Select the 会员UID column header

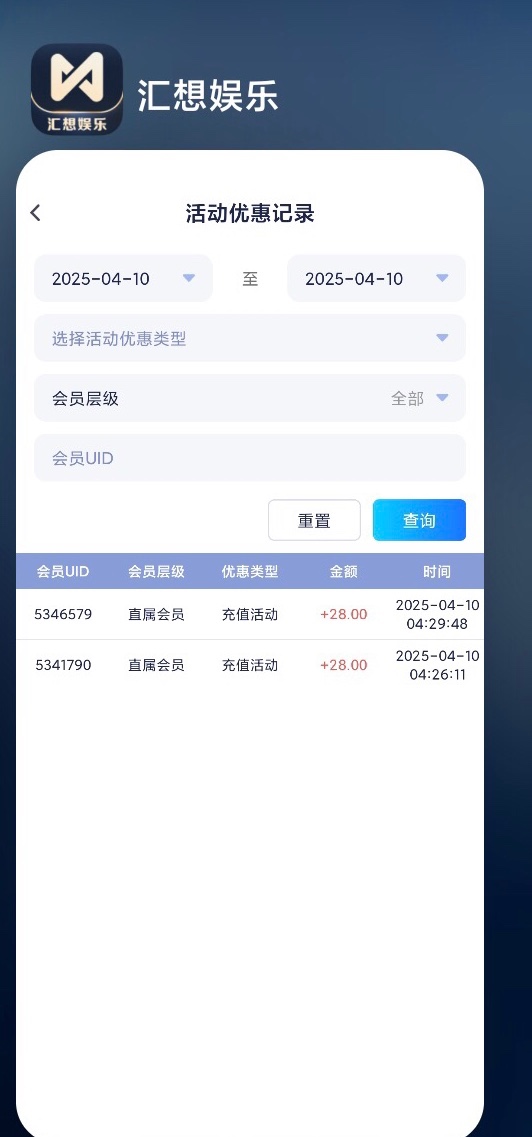coord(63,571)
